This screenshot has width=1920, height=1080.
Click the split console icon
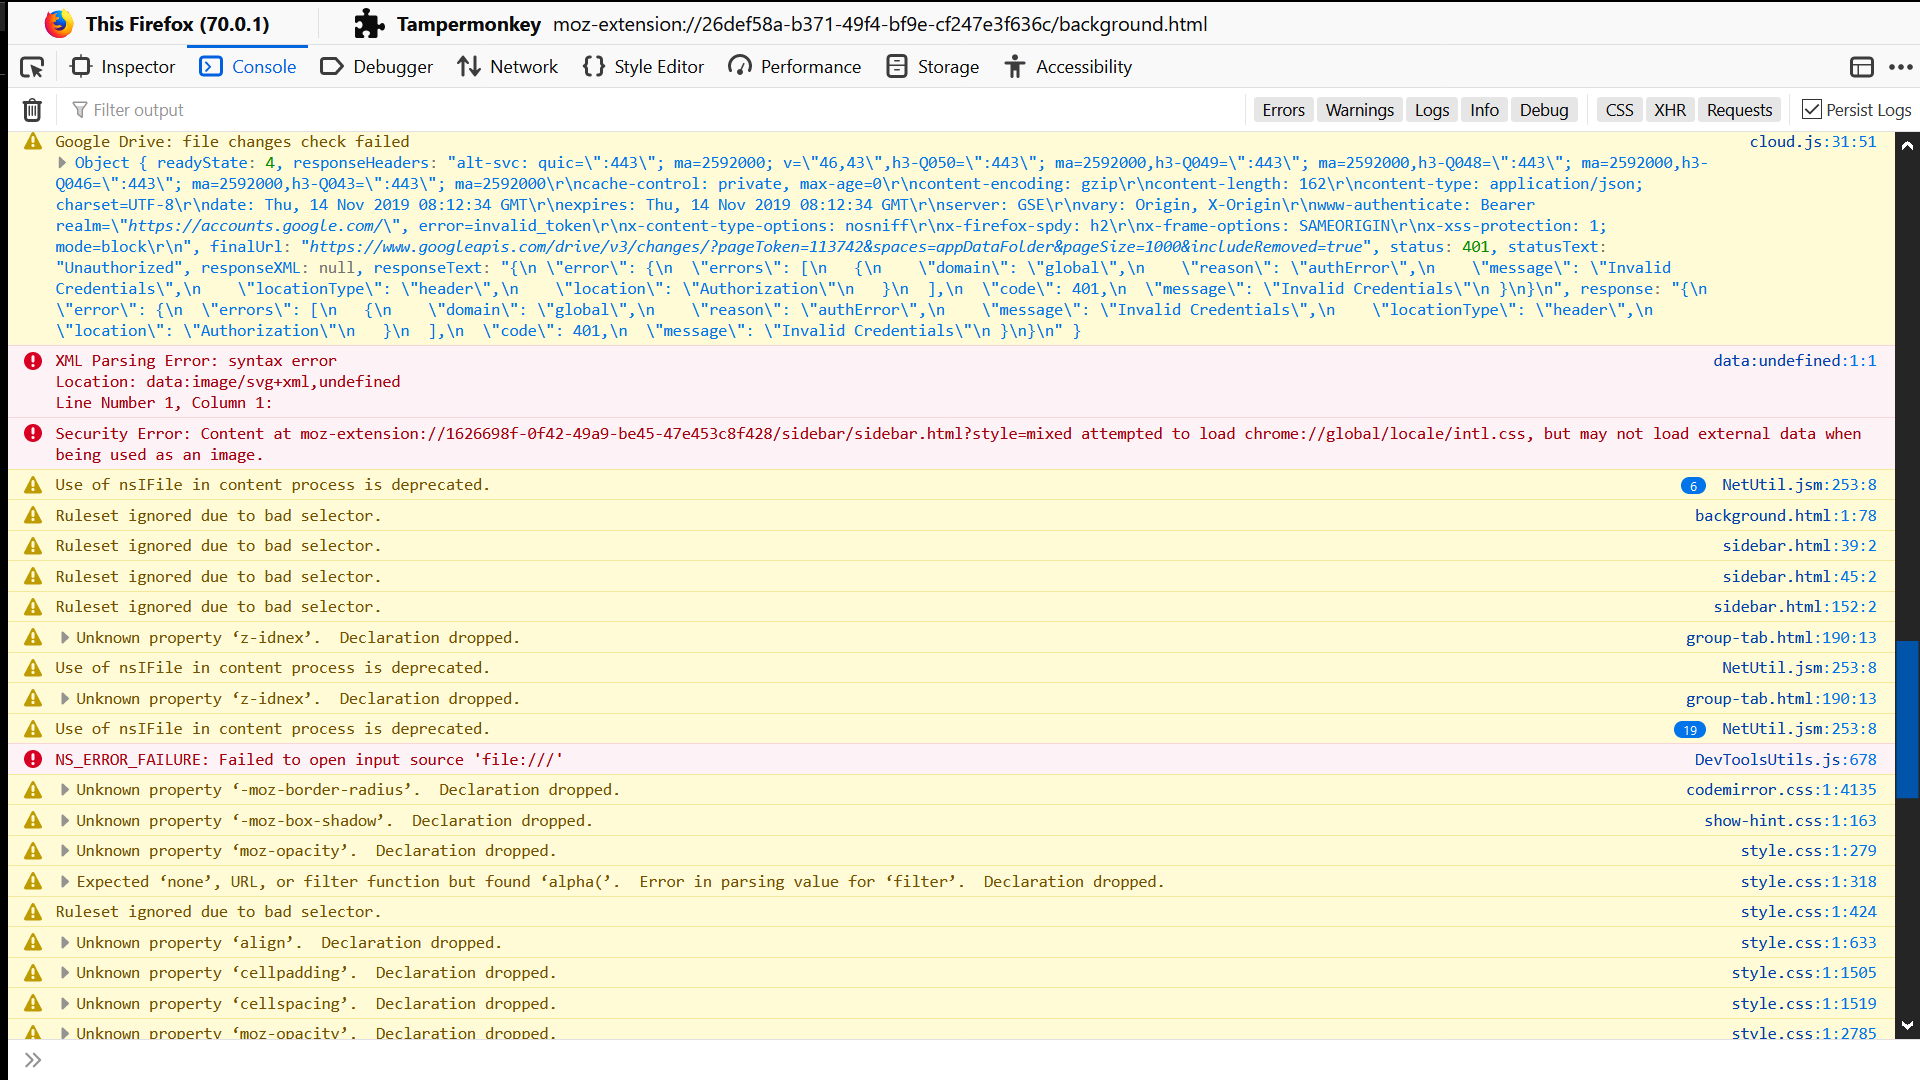point(1862,67)
